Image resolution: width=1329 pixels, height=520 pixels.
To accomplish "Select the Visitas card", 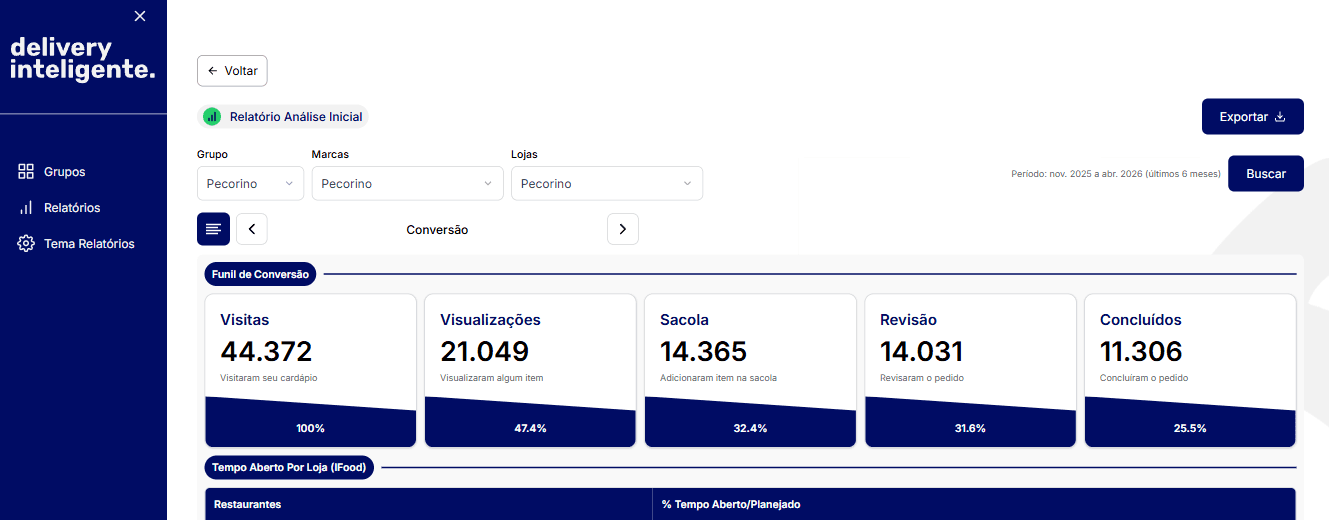I will tap(310, 370).
